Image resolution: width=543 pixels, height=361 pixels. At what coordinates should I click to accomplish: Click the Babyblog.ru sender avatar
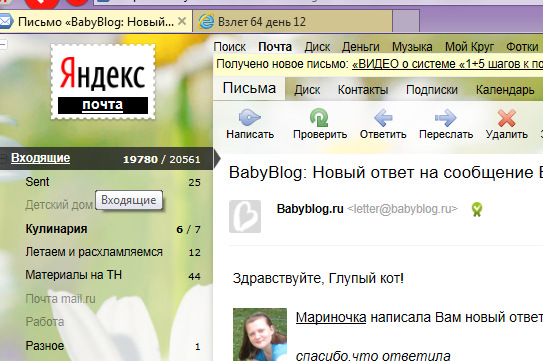pyautogui.click(x=245, y=216)
